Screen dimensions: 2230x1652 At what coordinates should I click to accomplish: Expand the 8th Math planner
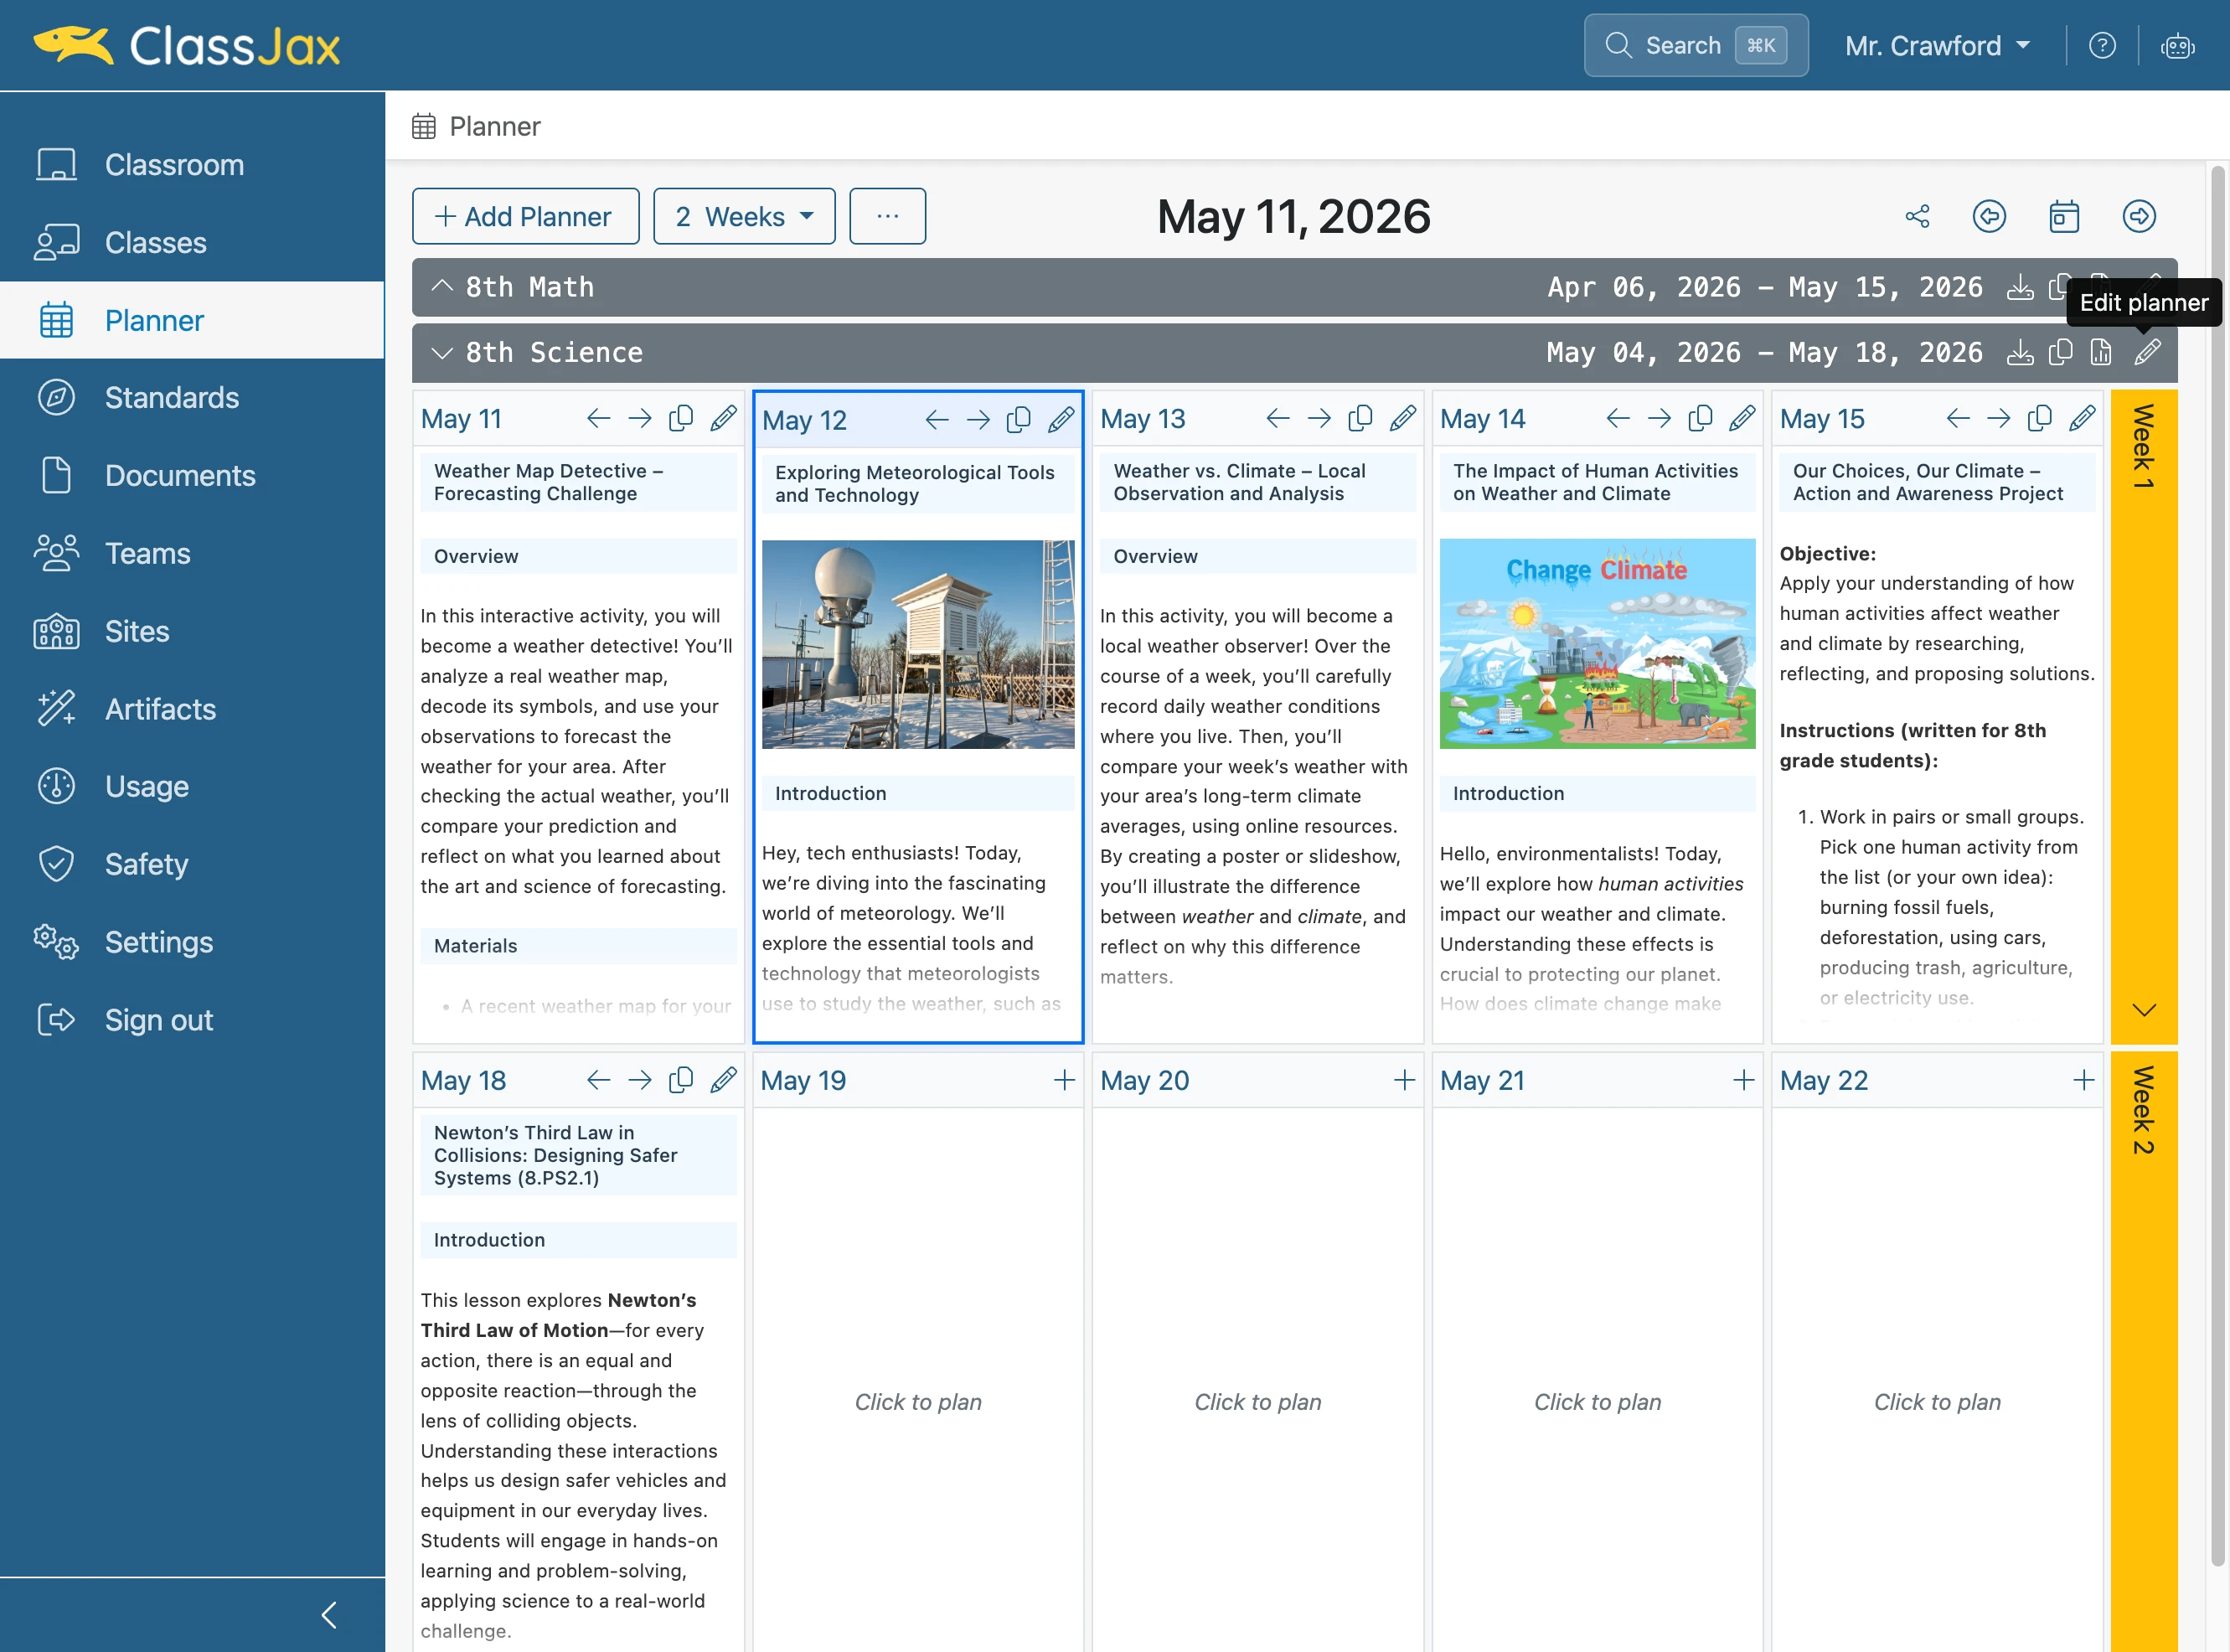[x=441, y=287]
